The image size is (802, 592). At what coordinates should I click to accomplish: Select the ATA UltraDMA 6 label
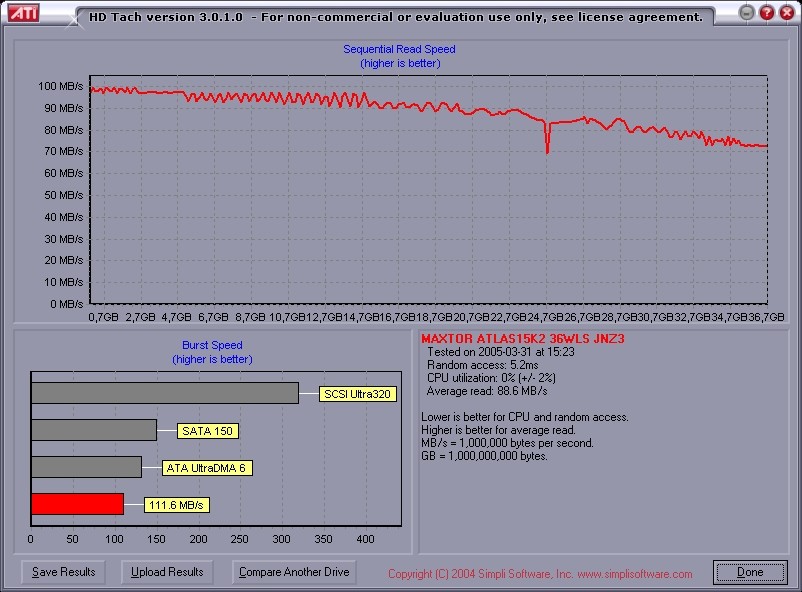[x=207, y=468]
